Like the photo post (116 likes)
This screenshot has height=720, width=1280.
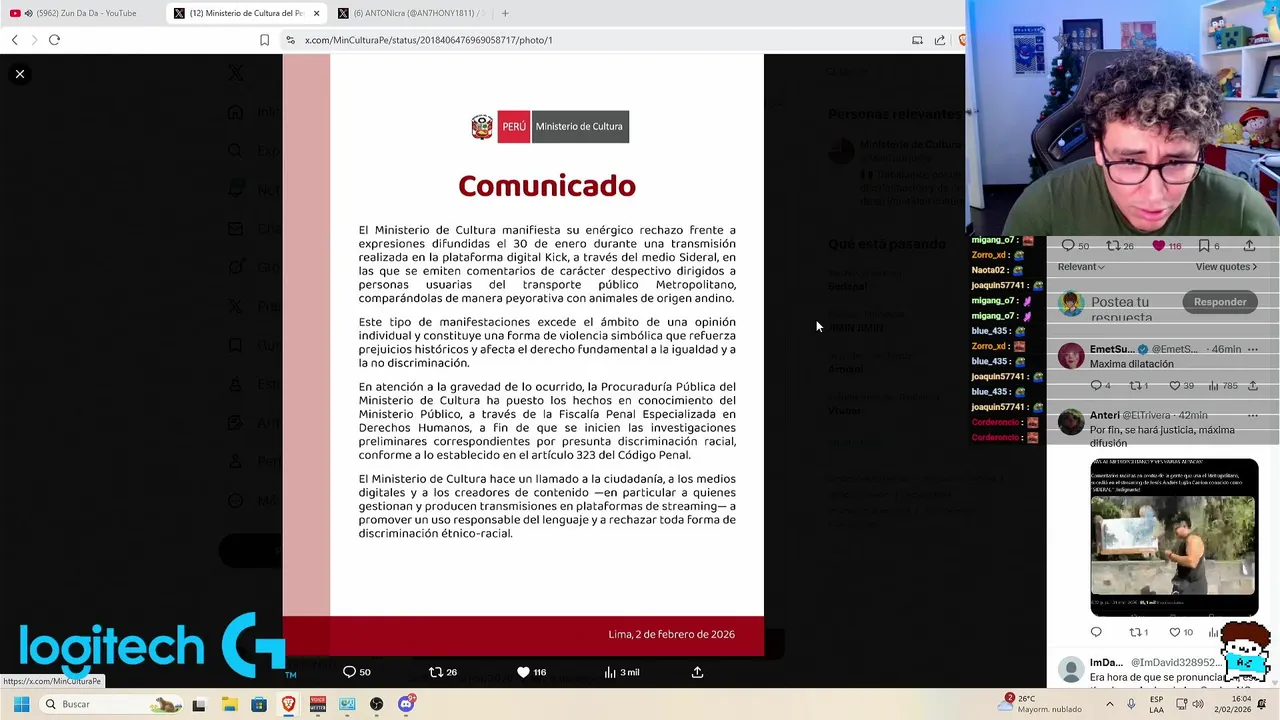point(531,672)
